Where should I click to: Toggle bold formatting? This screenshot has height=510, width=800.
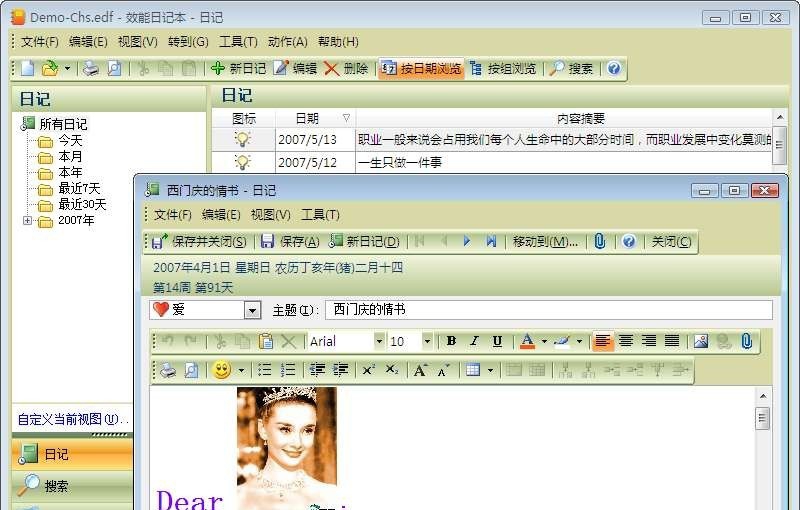451,341
